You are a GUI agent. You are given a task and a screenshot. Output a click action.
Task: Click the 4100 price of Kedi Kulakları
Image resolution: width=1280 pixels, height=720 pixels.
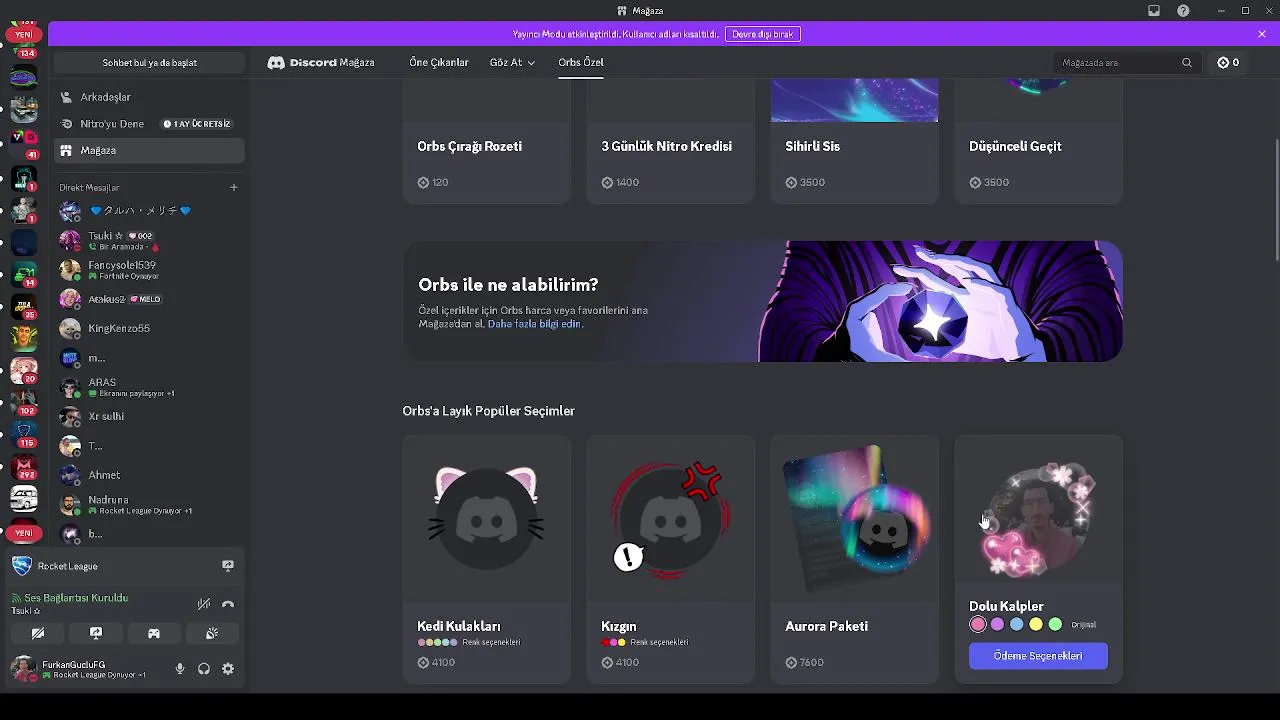coord(436,662)
